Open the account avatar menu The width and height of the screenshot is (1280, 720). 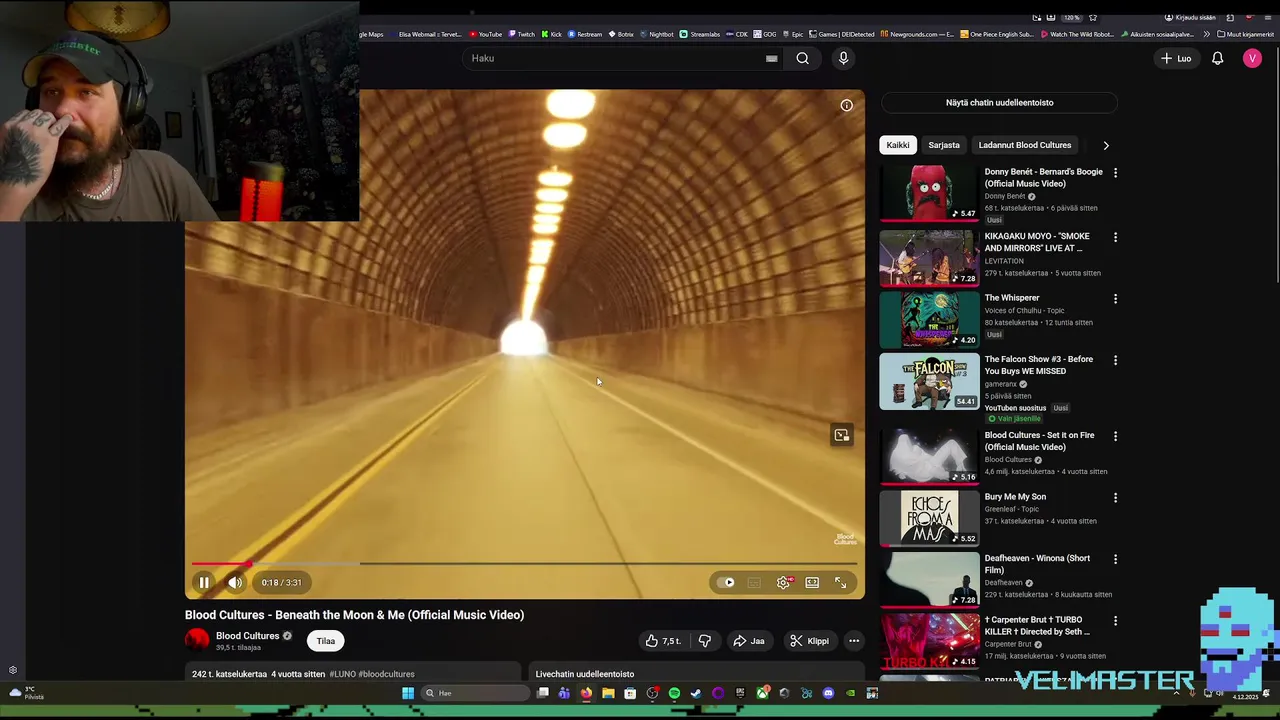(1252, 58)
